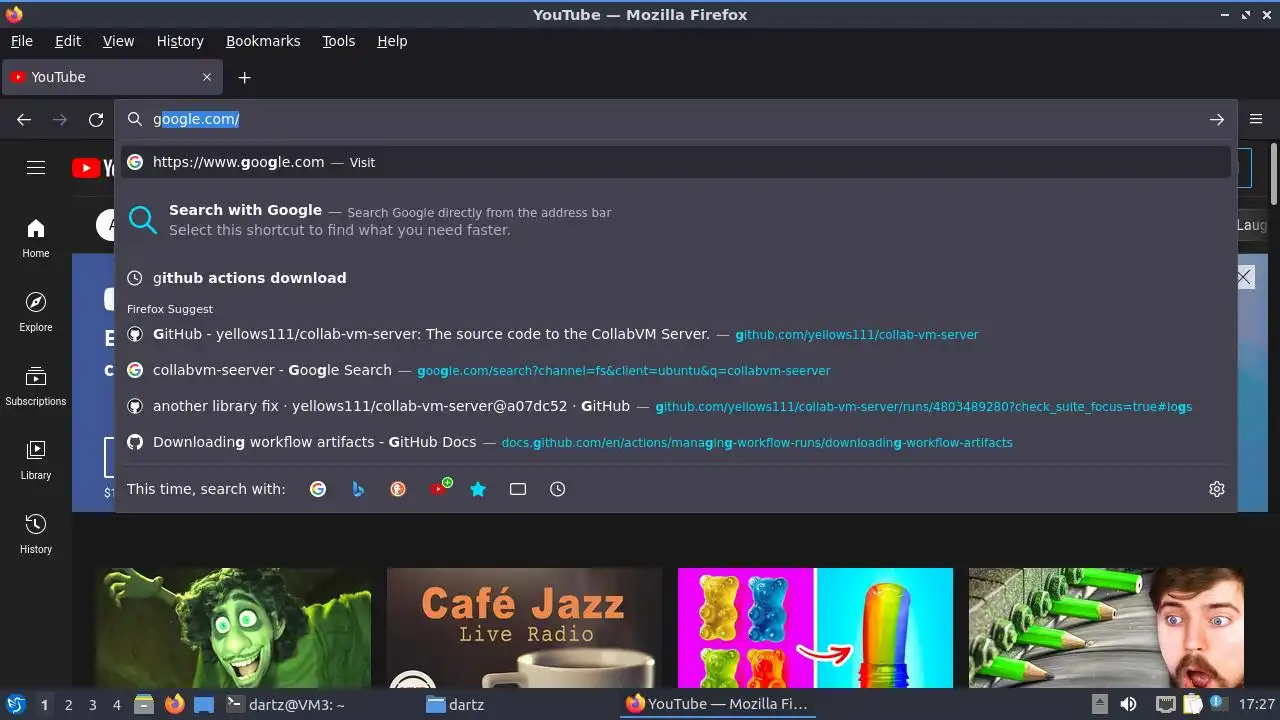This screenshot has height=720, width=1280.
Task: Open the History menu in the menu bar
Action: point(180,41)
